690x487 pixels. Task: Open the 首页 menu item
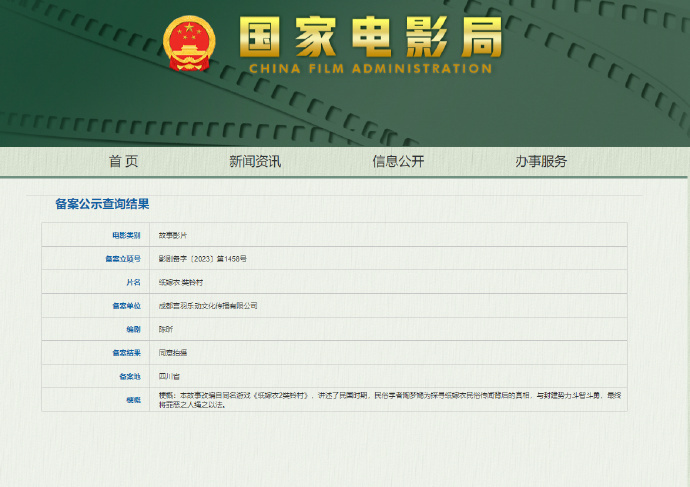coord(124,161)
